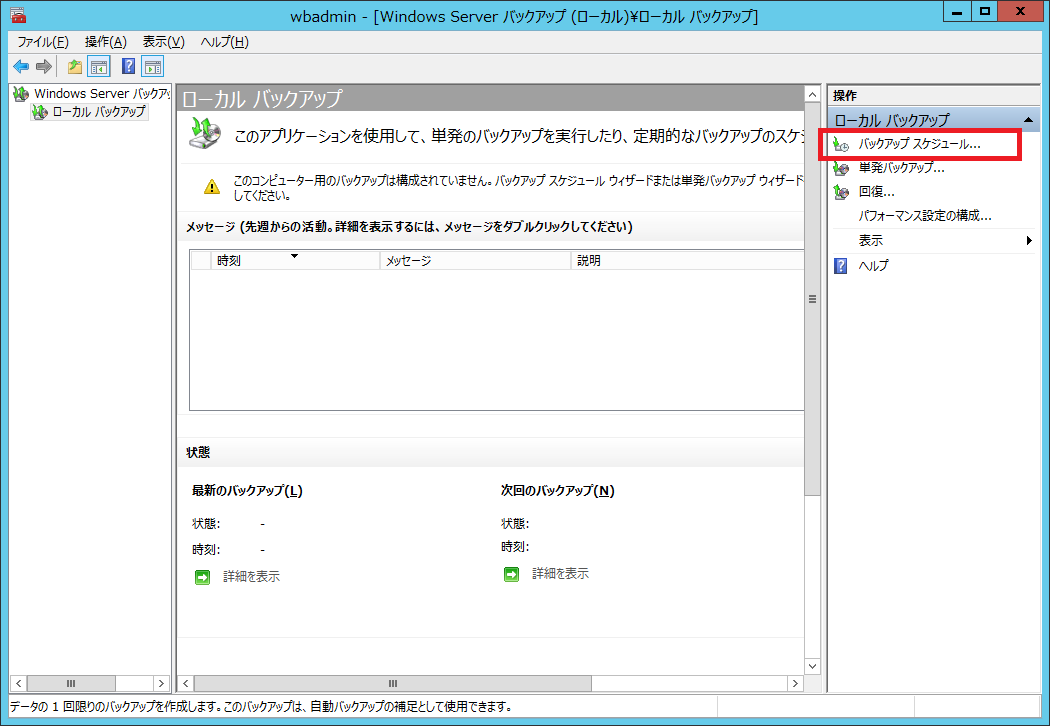Click the 回復 action icon
Image resolution: width=1050 pixels, height=726 pixels.
click(x=841, y=192)
